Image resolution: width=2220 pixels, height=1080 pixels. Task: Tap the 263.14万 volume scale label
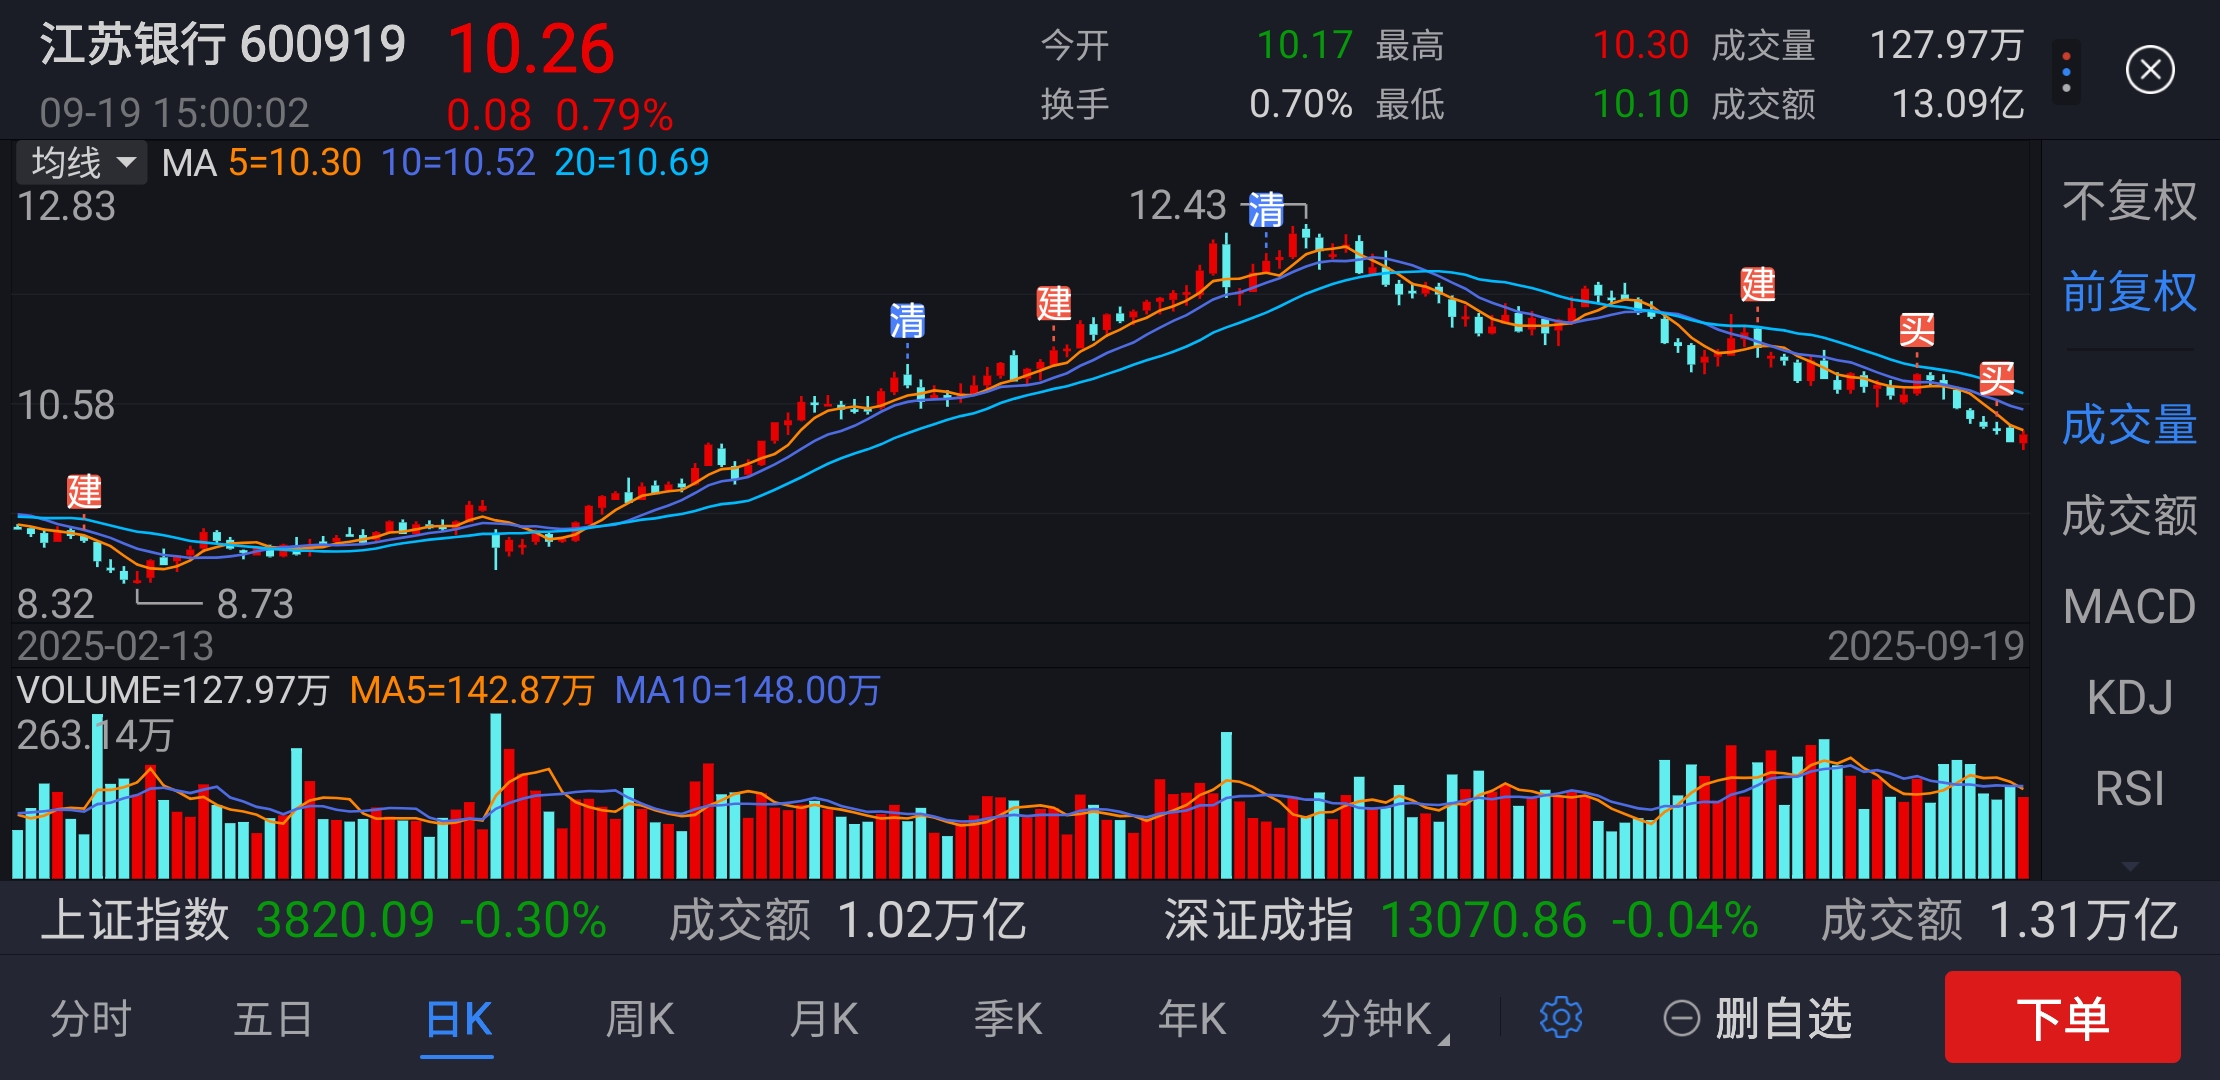(95, 736)
